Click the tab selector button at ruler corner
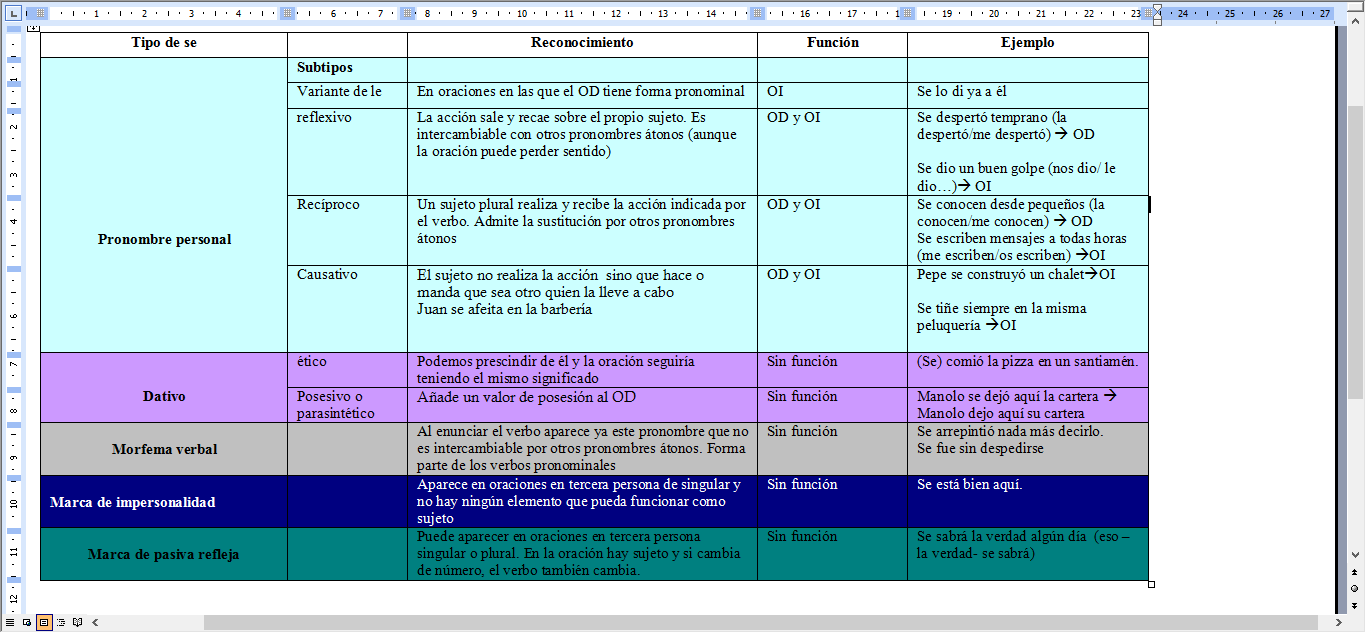This screenshot has width=1366, height=633. 11,13
